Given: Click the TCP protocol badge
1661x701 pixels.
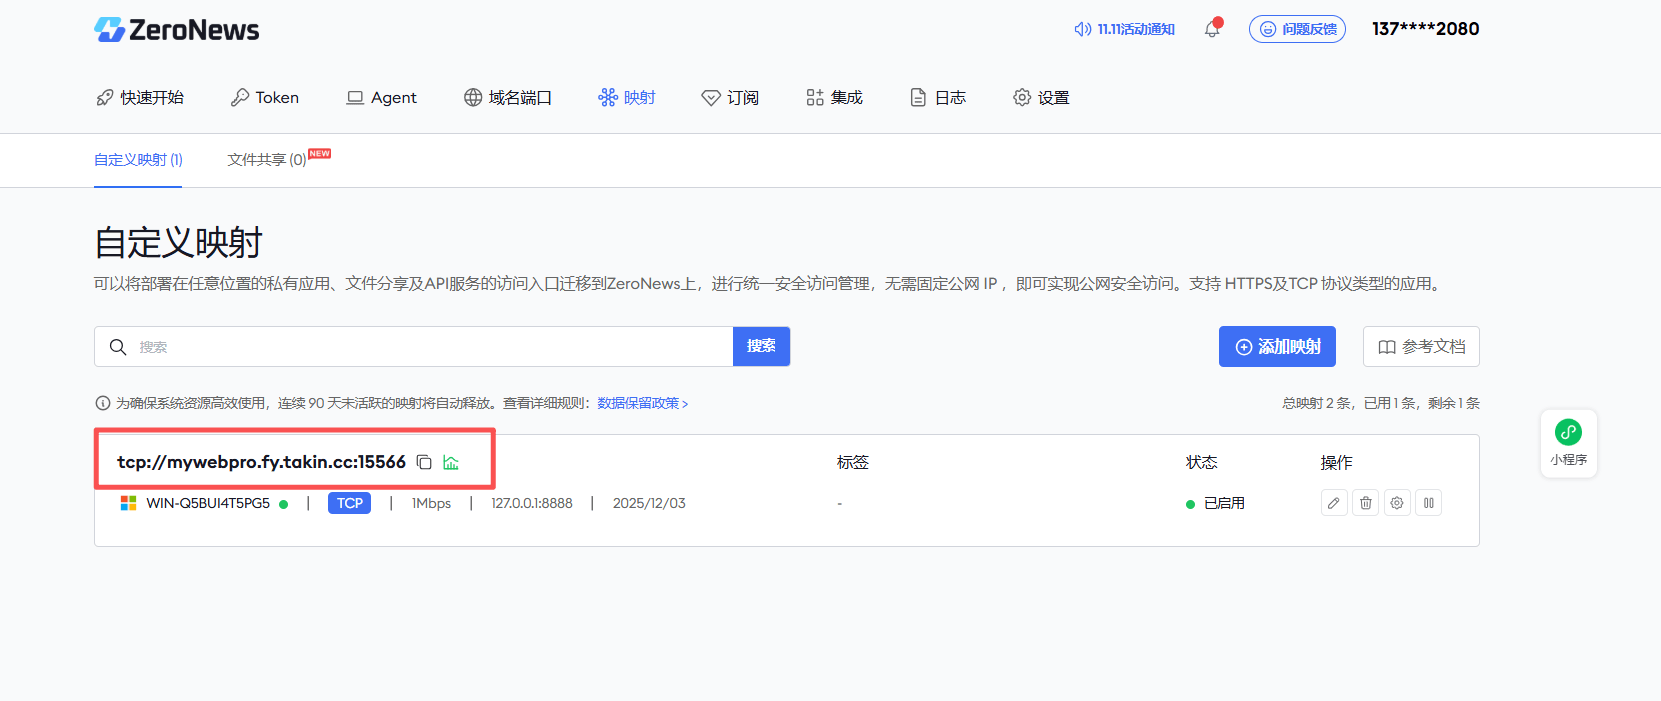Looking at the screenshot, I should 350,503.
